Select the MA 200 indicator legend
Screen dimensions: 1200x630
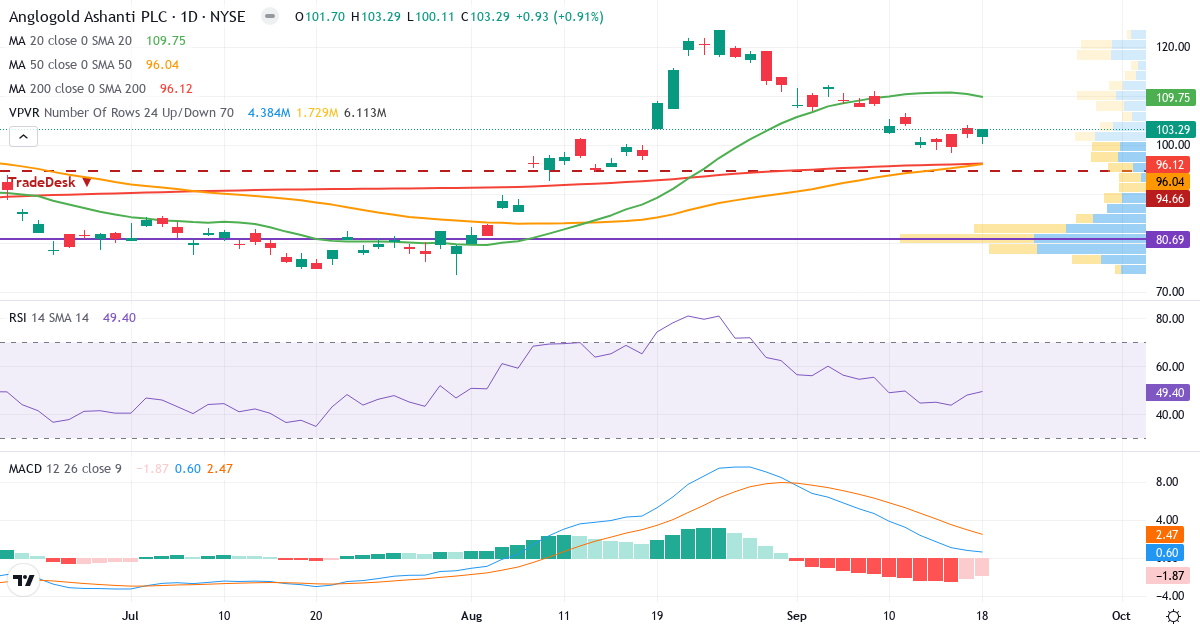click(78, 89)
